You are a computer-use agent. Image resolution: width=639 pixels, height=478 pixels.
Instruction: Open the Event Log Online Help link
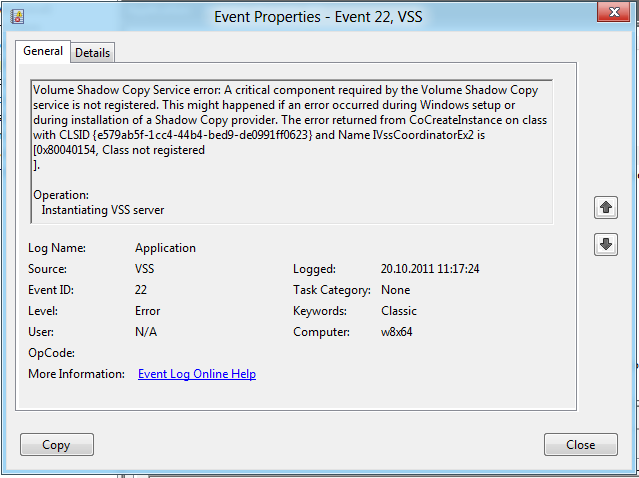(197, 374)
